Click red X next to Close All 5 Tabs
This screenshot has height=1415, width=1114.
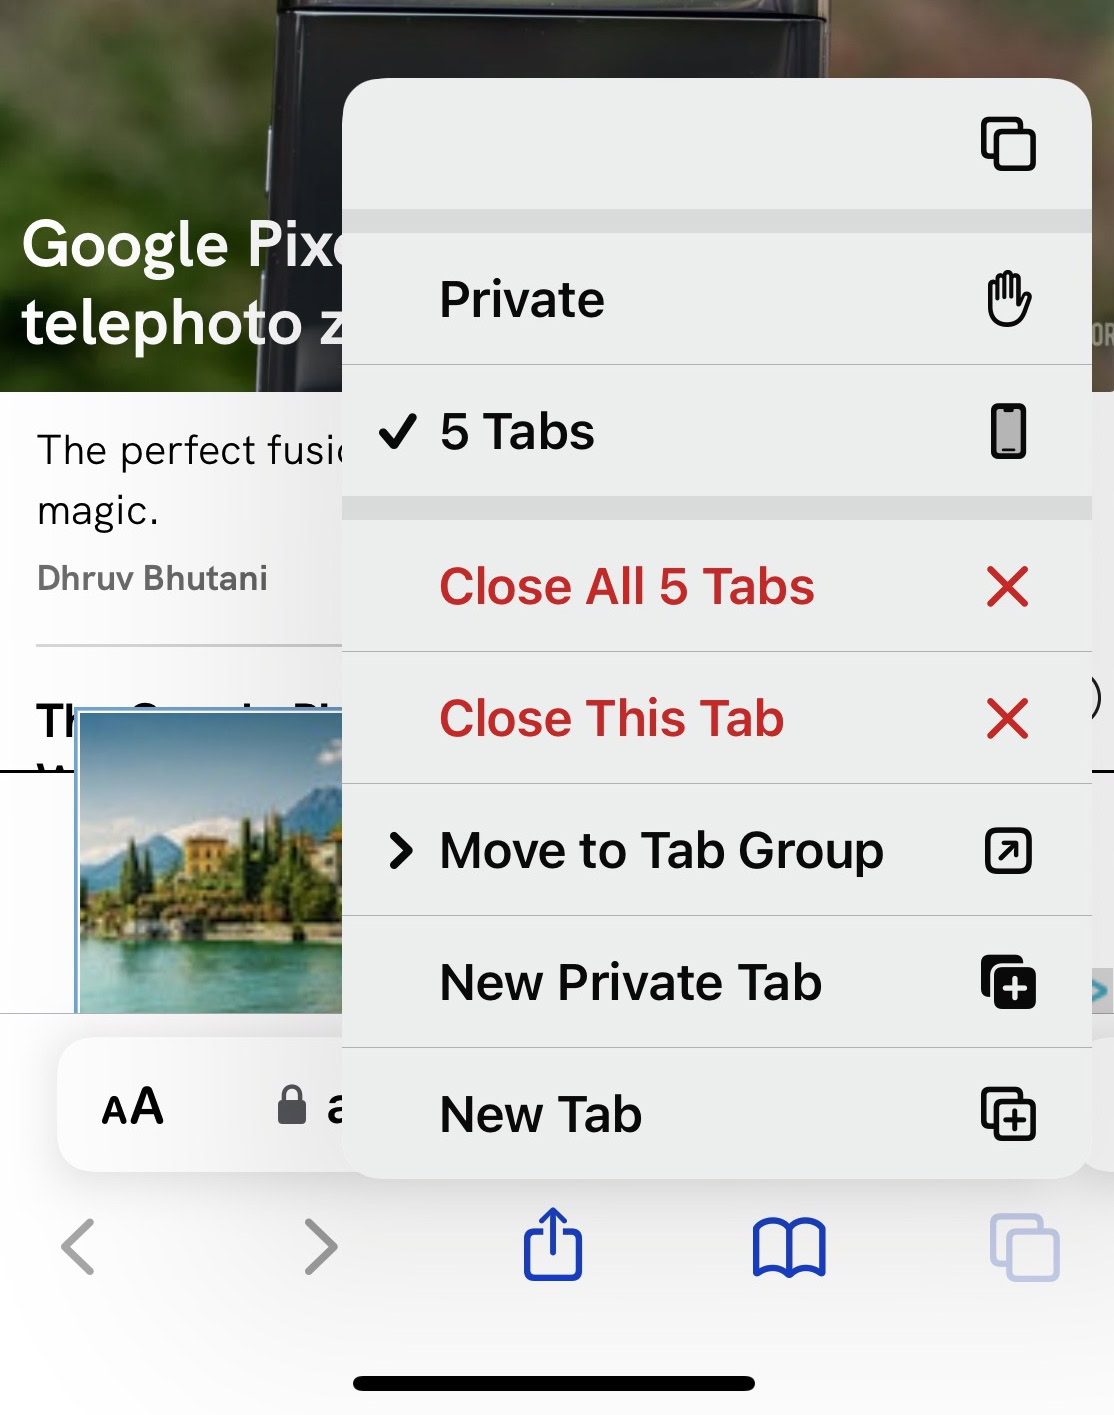pyautogui.click(x=1007, y=586)
